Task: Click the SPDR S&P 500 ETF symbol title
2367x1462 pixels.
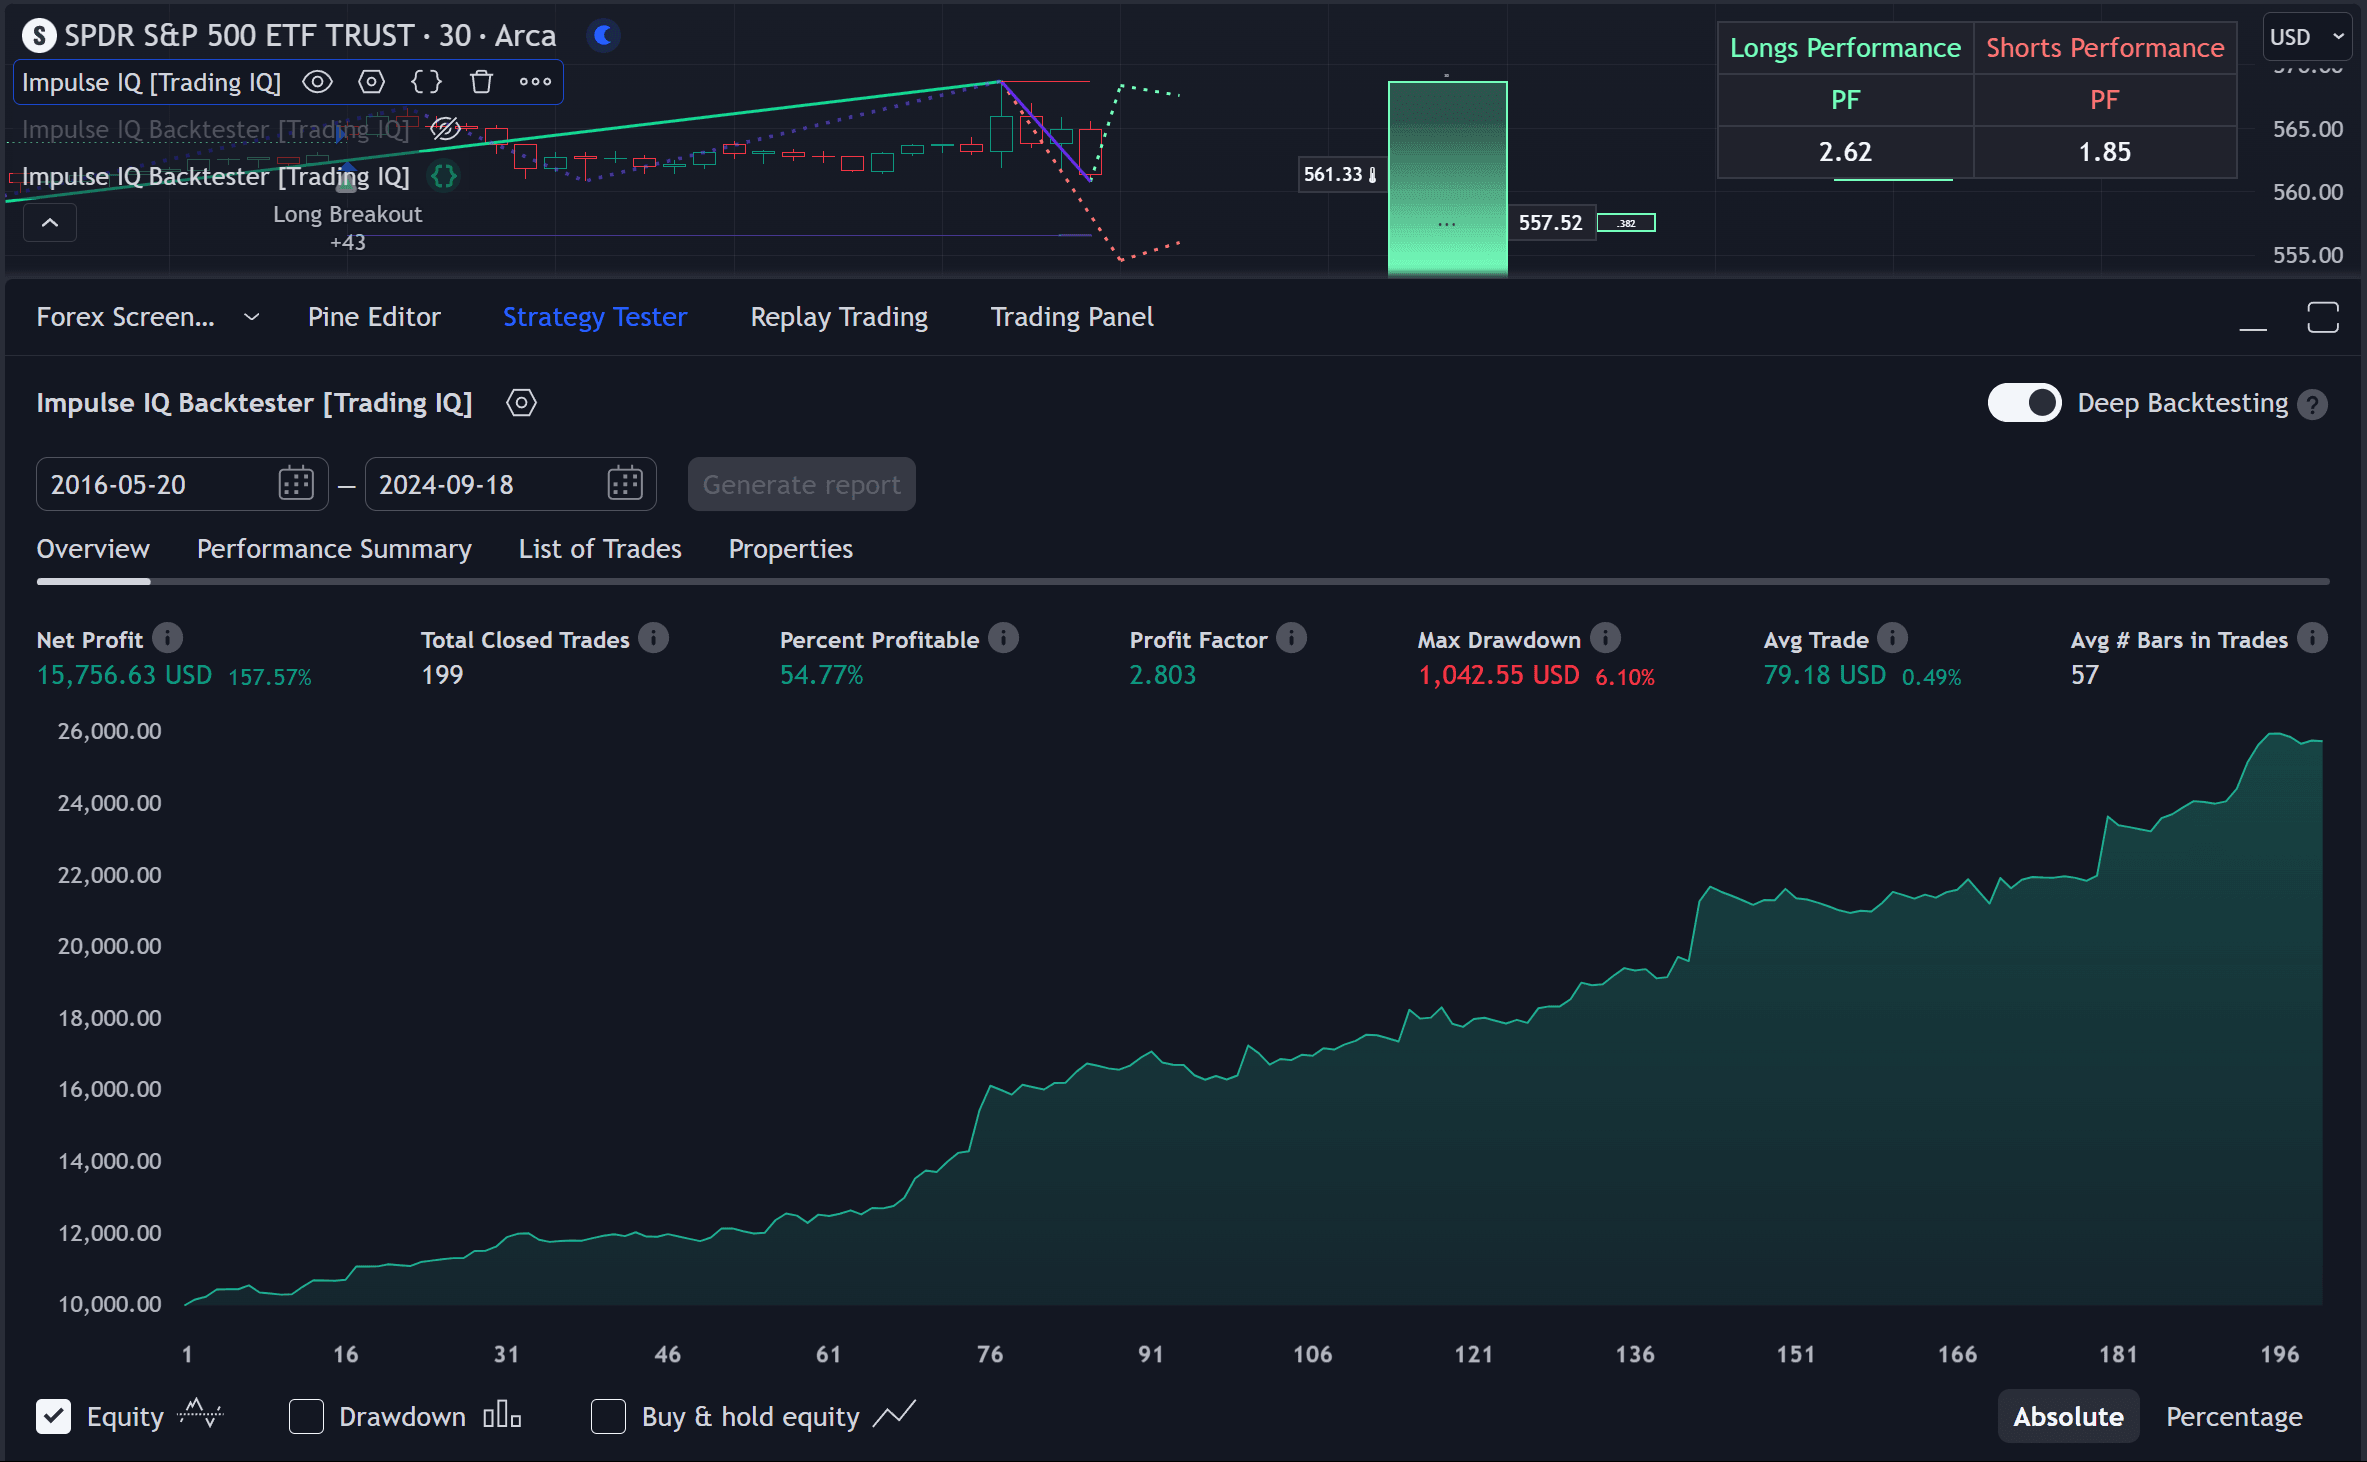Action: 310,36
